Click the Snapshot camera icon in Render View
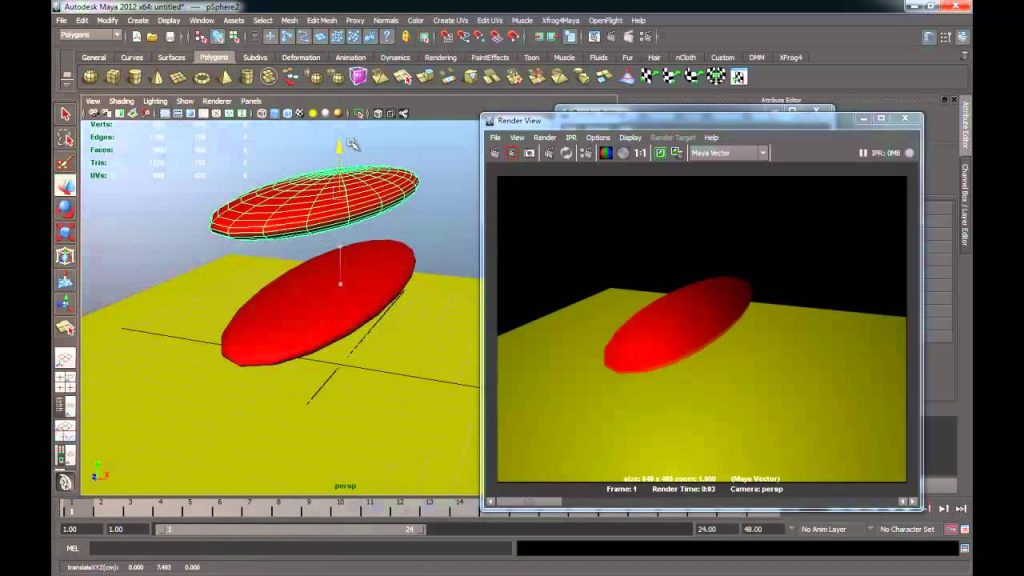 (x=529, y=153)
